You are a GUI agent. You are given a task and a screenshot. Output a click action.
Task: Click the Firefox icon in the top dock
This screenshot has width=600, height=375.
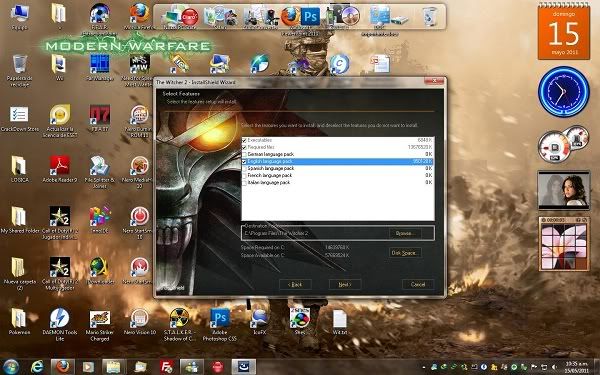tap(290, 17)
